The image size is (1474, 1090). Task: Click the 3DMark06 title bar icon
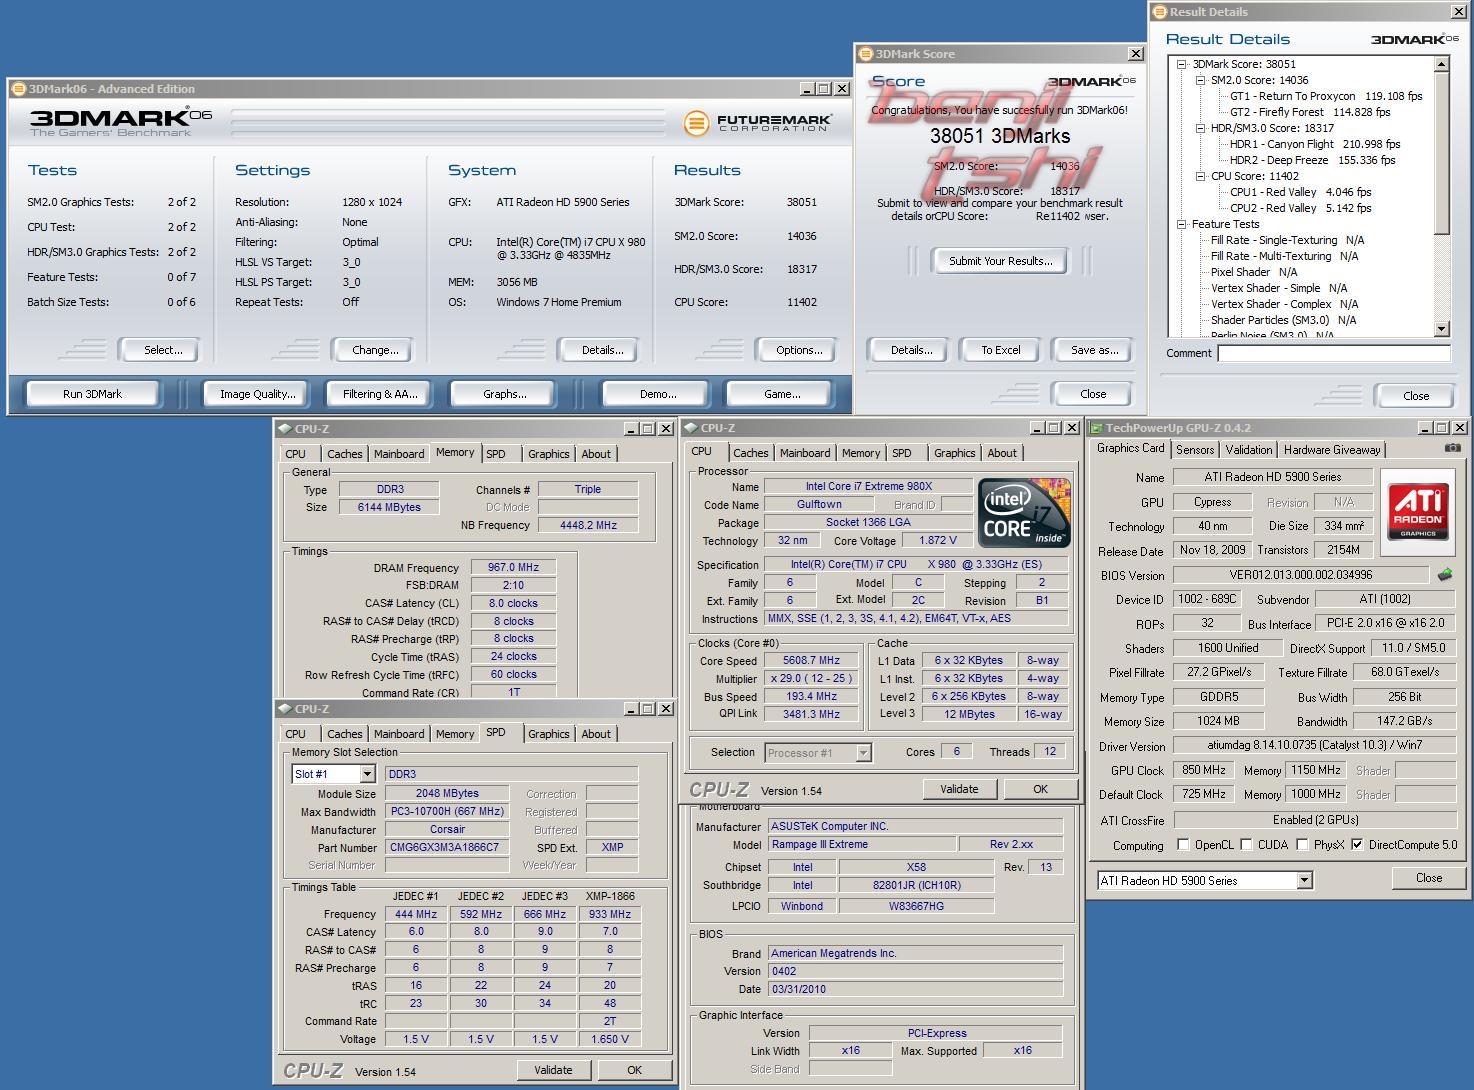coord(18,89)
